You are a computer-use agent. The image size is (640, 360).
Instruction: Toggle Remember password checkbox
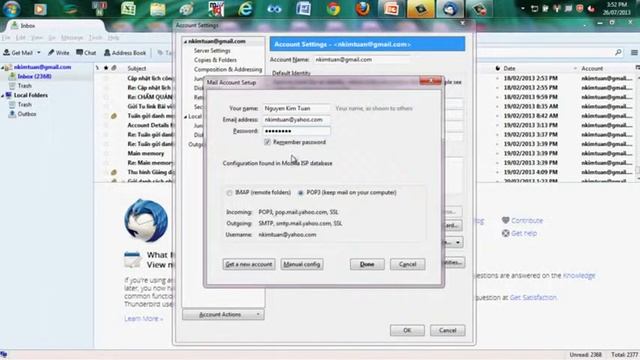(x=267, y=142)
